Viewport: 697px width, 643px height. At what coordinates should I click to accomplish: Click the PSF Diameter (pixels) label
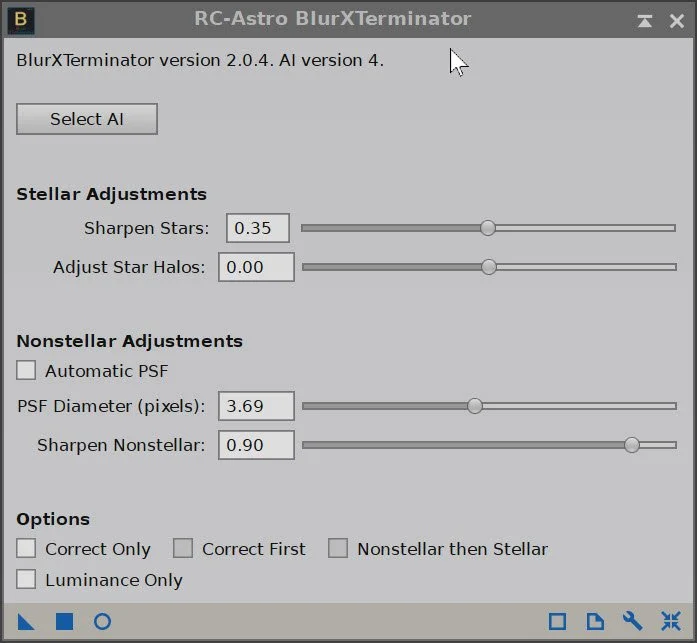click(x=111, y=406)
